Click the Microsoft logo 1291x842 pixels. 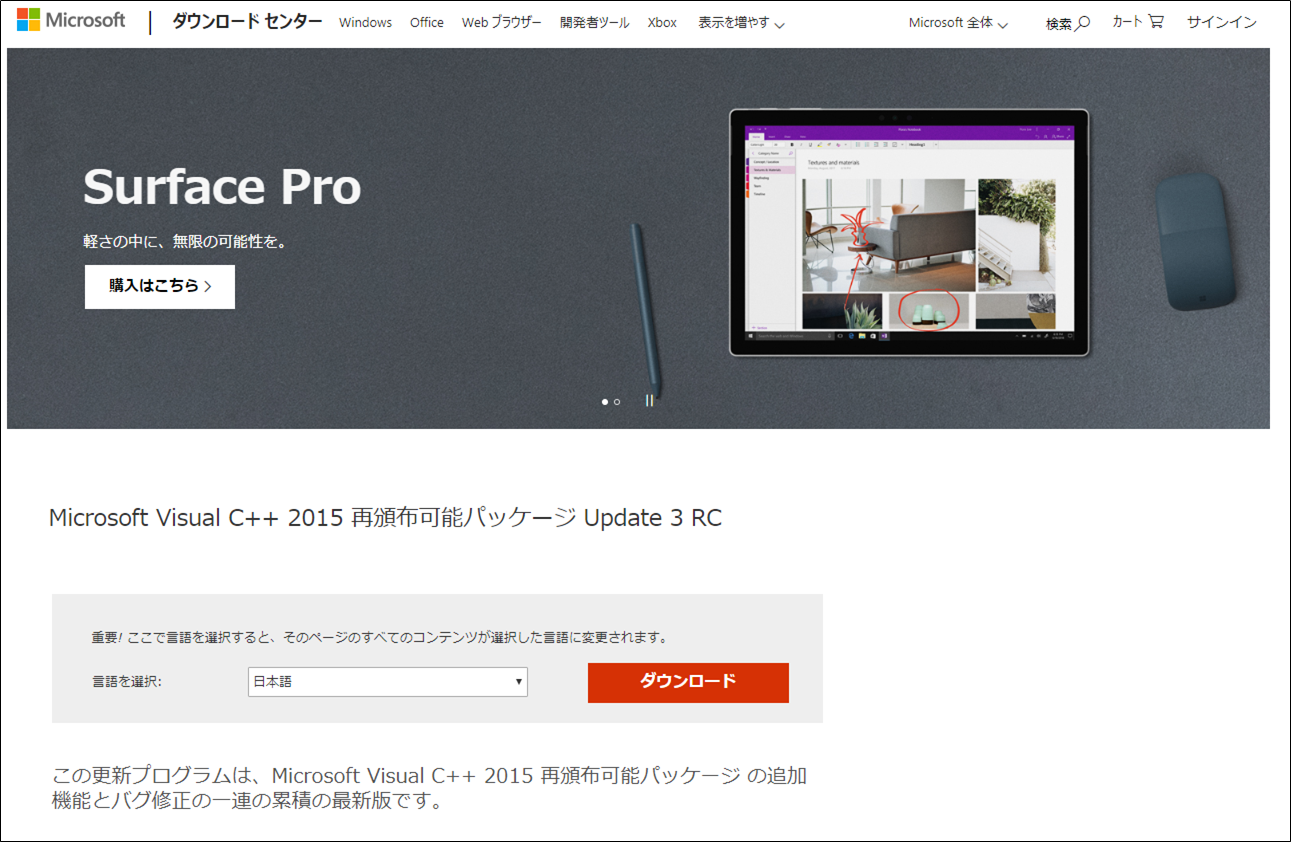pyautogui.click(x=71, y=21)
